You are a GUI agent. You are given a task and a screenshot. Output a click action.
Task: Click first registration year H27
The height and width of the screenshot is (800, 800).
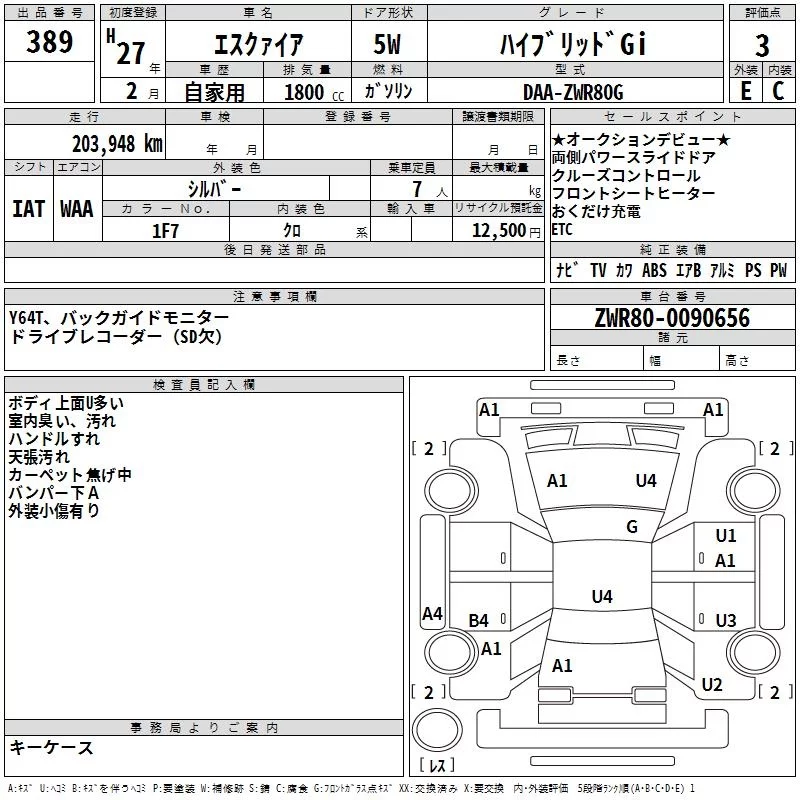pos(126,47)
